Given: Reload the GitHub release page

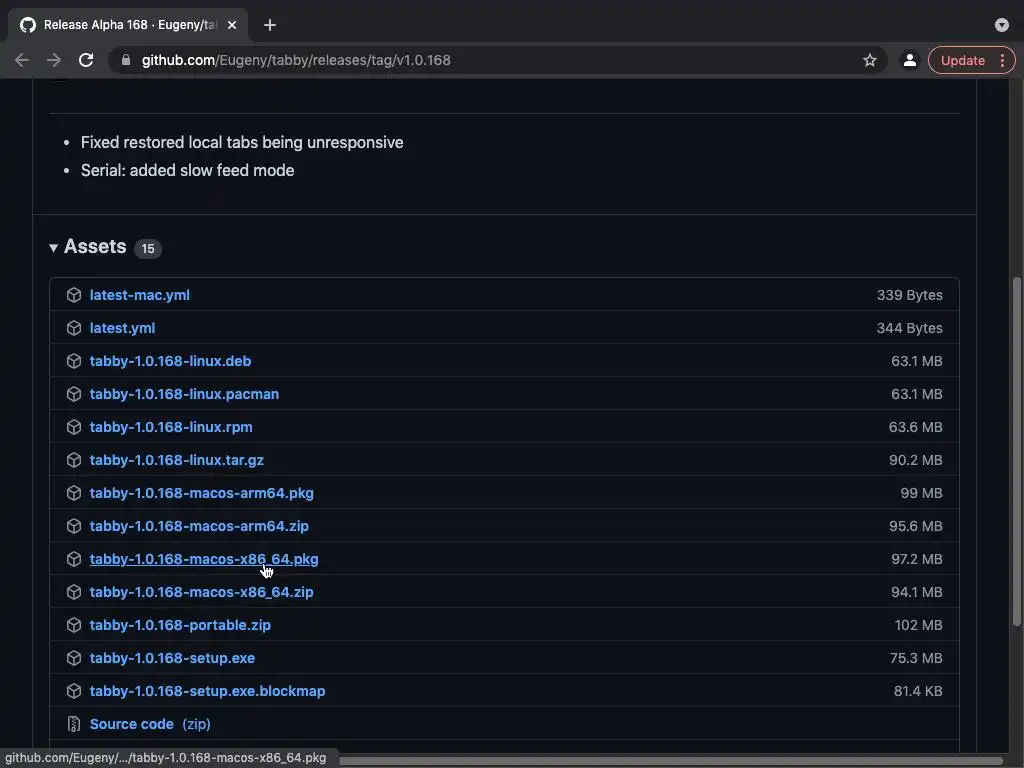Looking at the screenshot, I should pyautogui.click(x=86, y=60).
